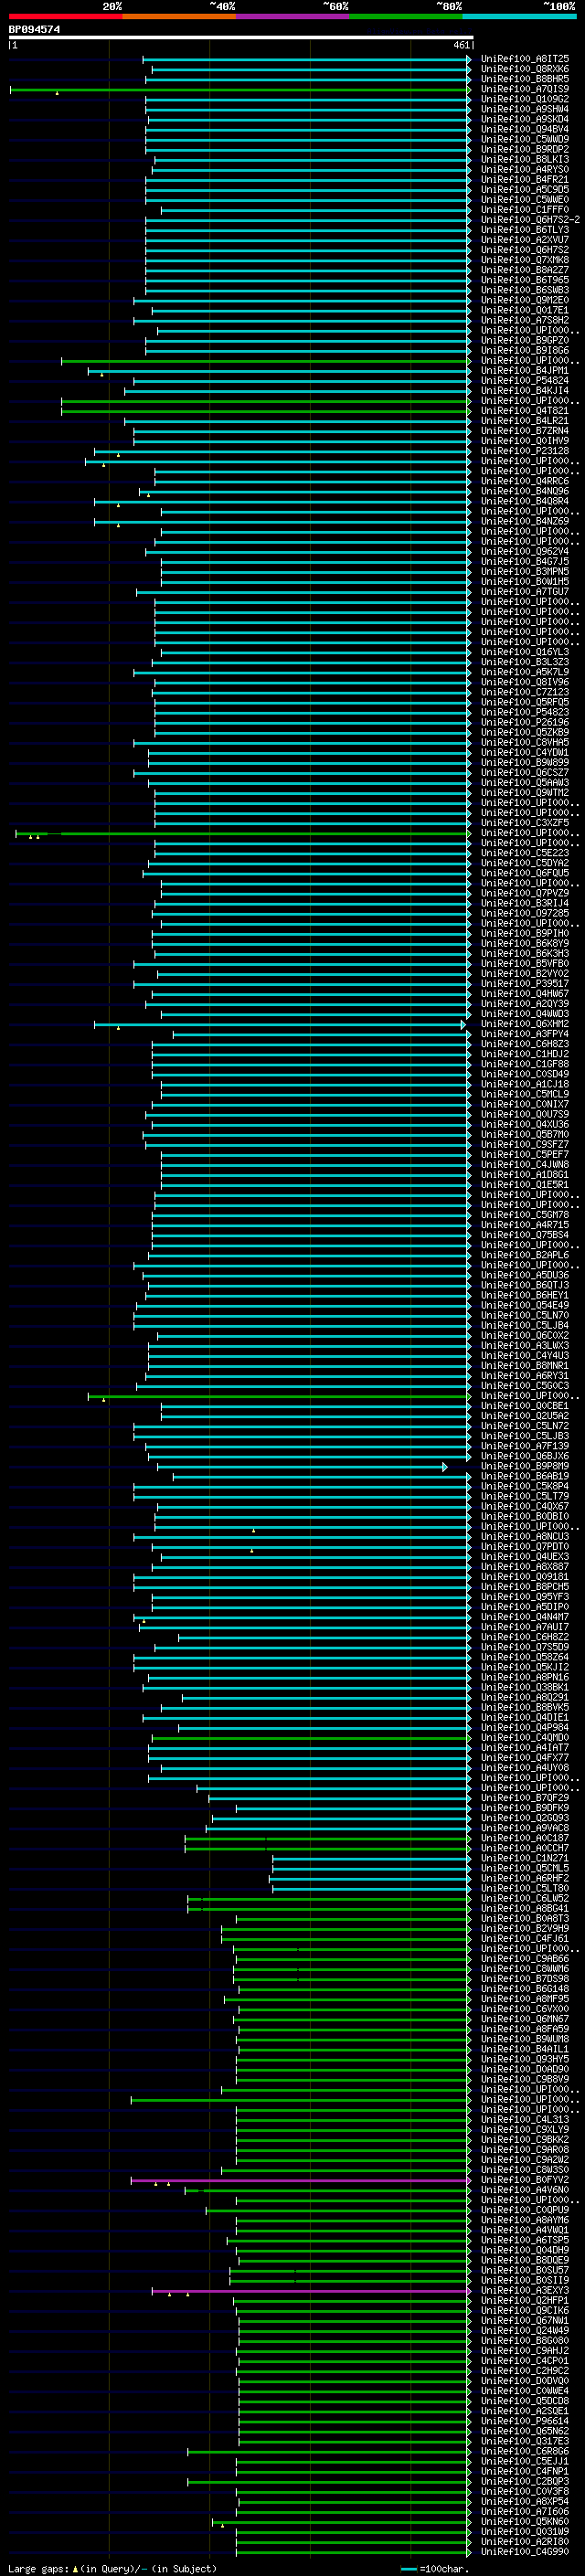This screenshot has height=2576, width=585.
Task: Select hit UniRef100_Q93HY5
Action: [x=524, y=2059]
